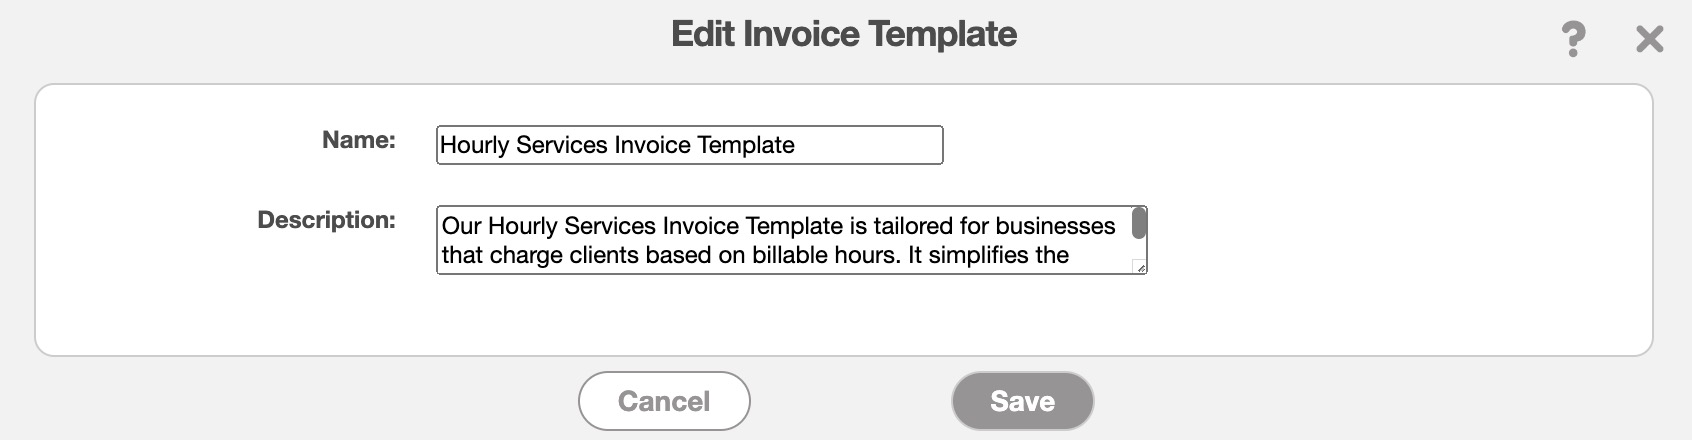Click the Description scrollbar track below thumb
The height and width of the screenshot is (440, 1692).
1138,250
